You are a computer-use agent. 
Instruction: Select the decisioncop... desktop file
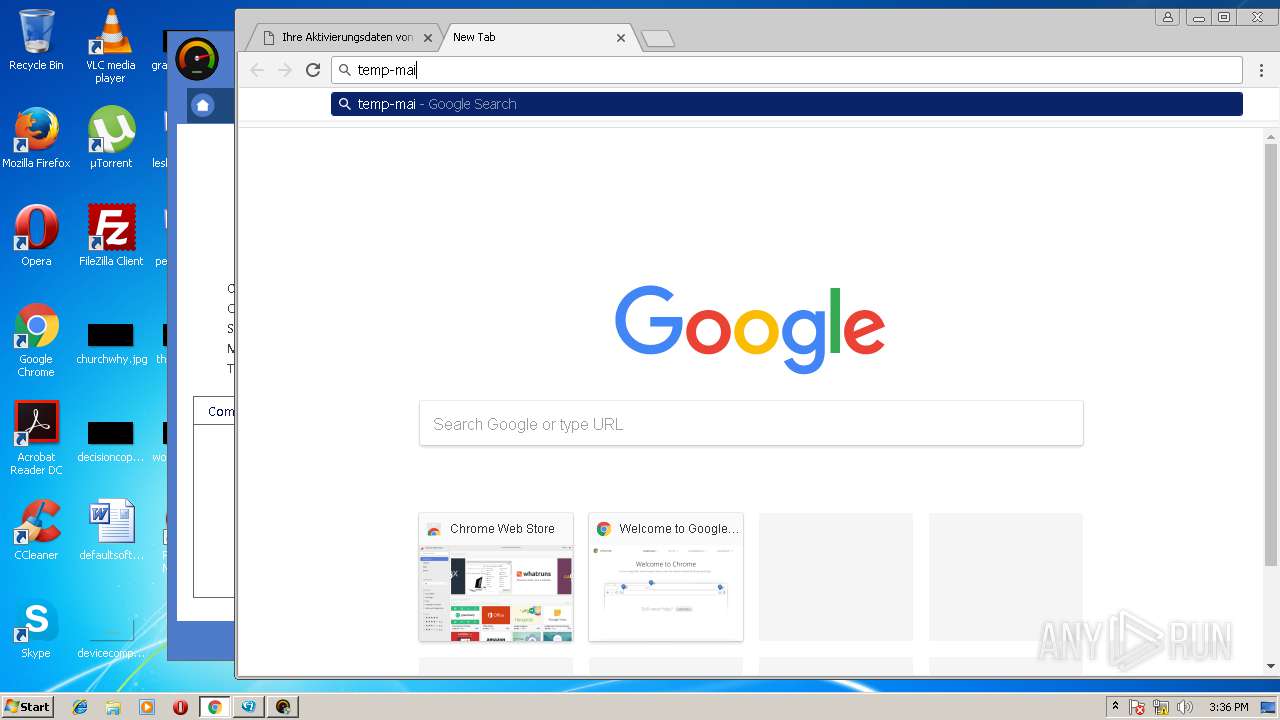tap(110, 441)
